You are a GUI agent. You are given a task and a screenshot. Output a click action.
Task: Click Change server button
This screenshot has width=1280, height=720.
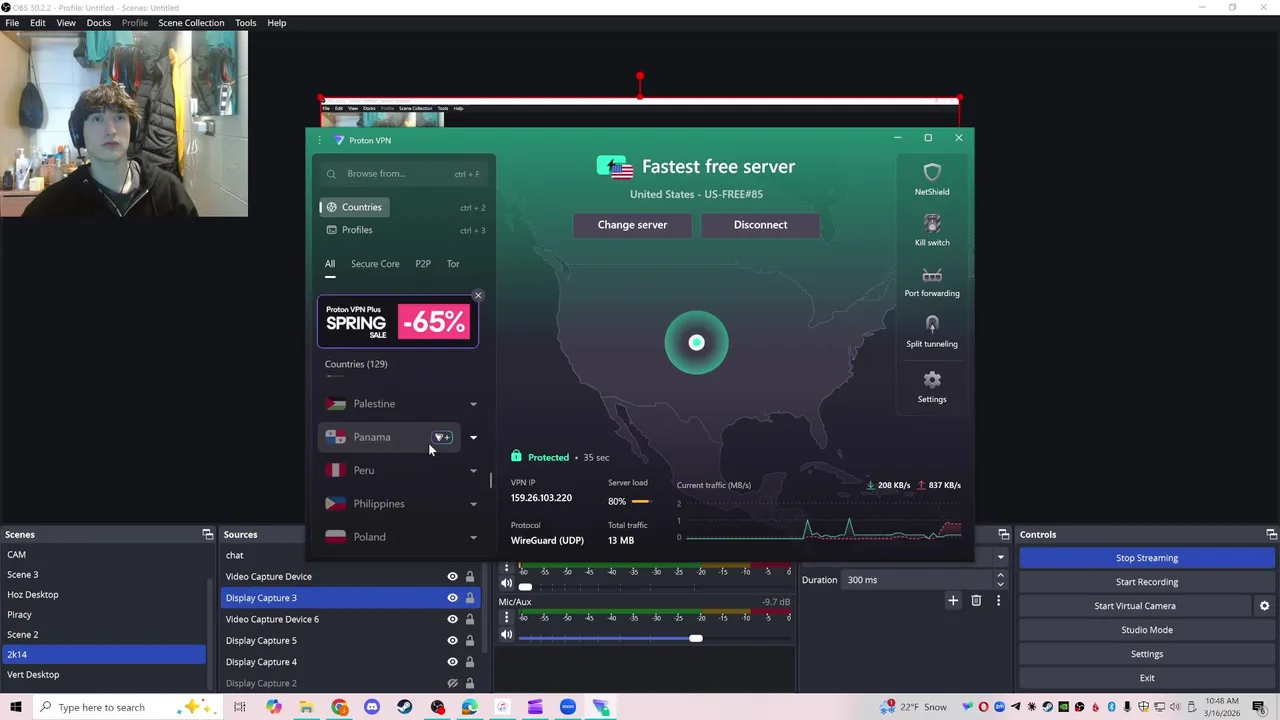pos(632,225)
